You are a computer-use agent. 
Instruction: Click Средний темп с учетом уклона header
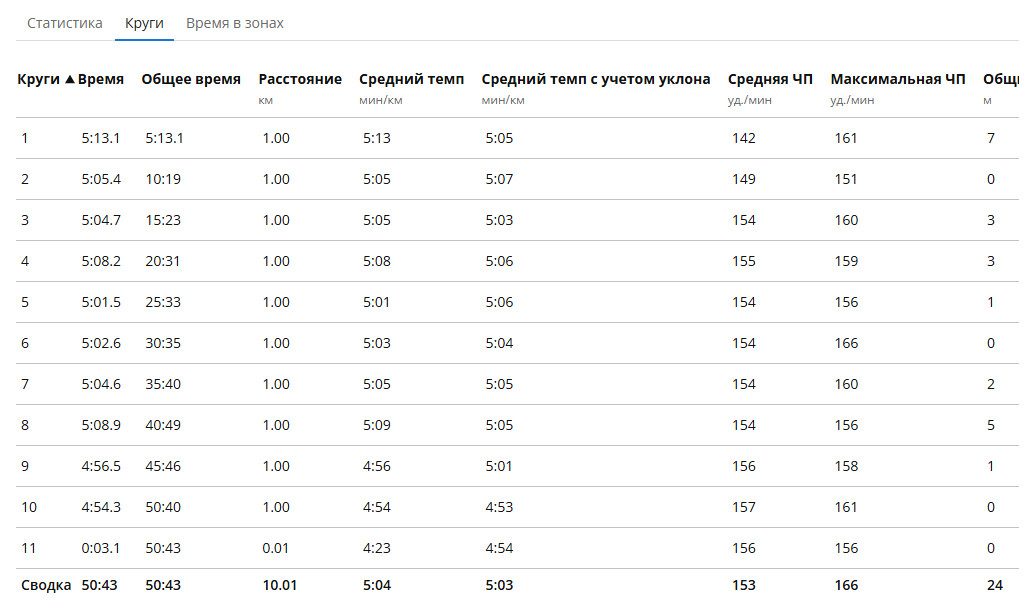pos(596,79)
